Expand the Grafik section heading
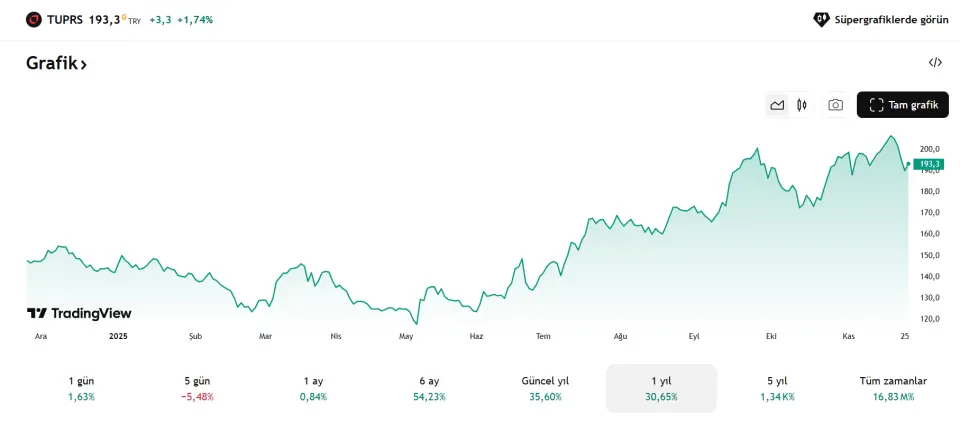 coord(57,63)
